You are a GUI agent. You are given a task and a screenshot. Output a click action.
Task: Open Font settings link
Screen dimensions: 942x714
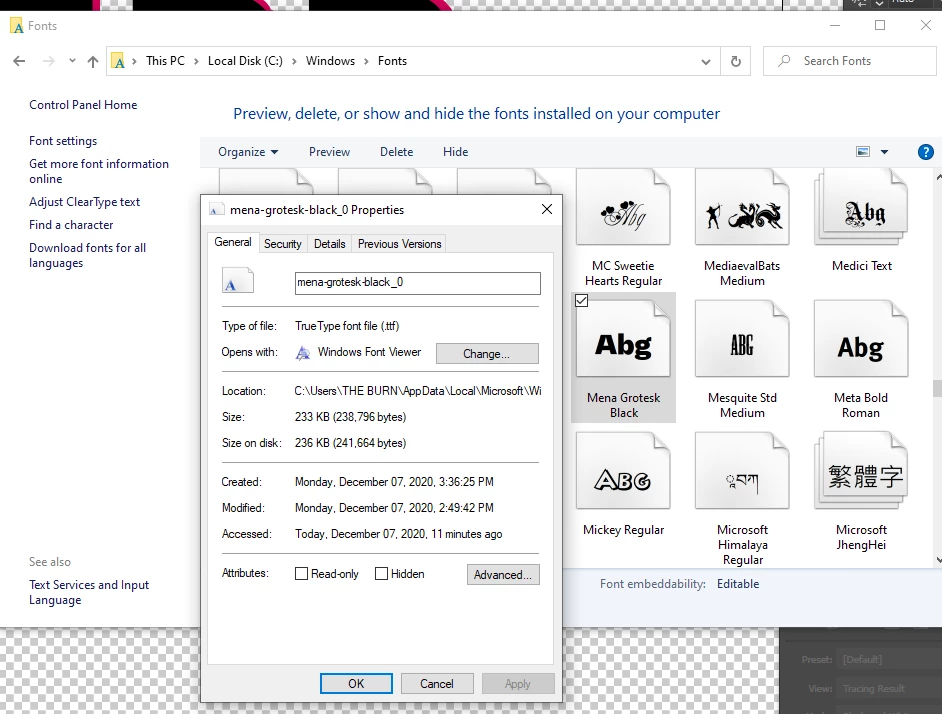tap(63, 141)
